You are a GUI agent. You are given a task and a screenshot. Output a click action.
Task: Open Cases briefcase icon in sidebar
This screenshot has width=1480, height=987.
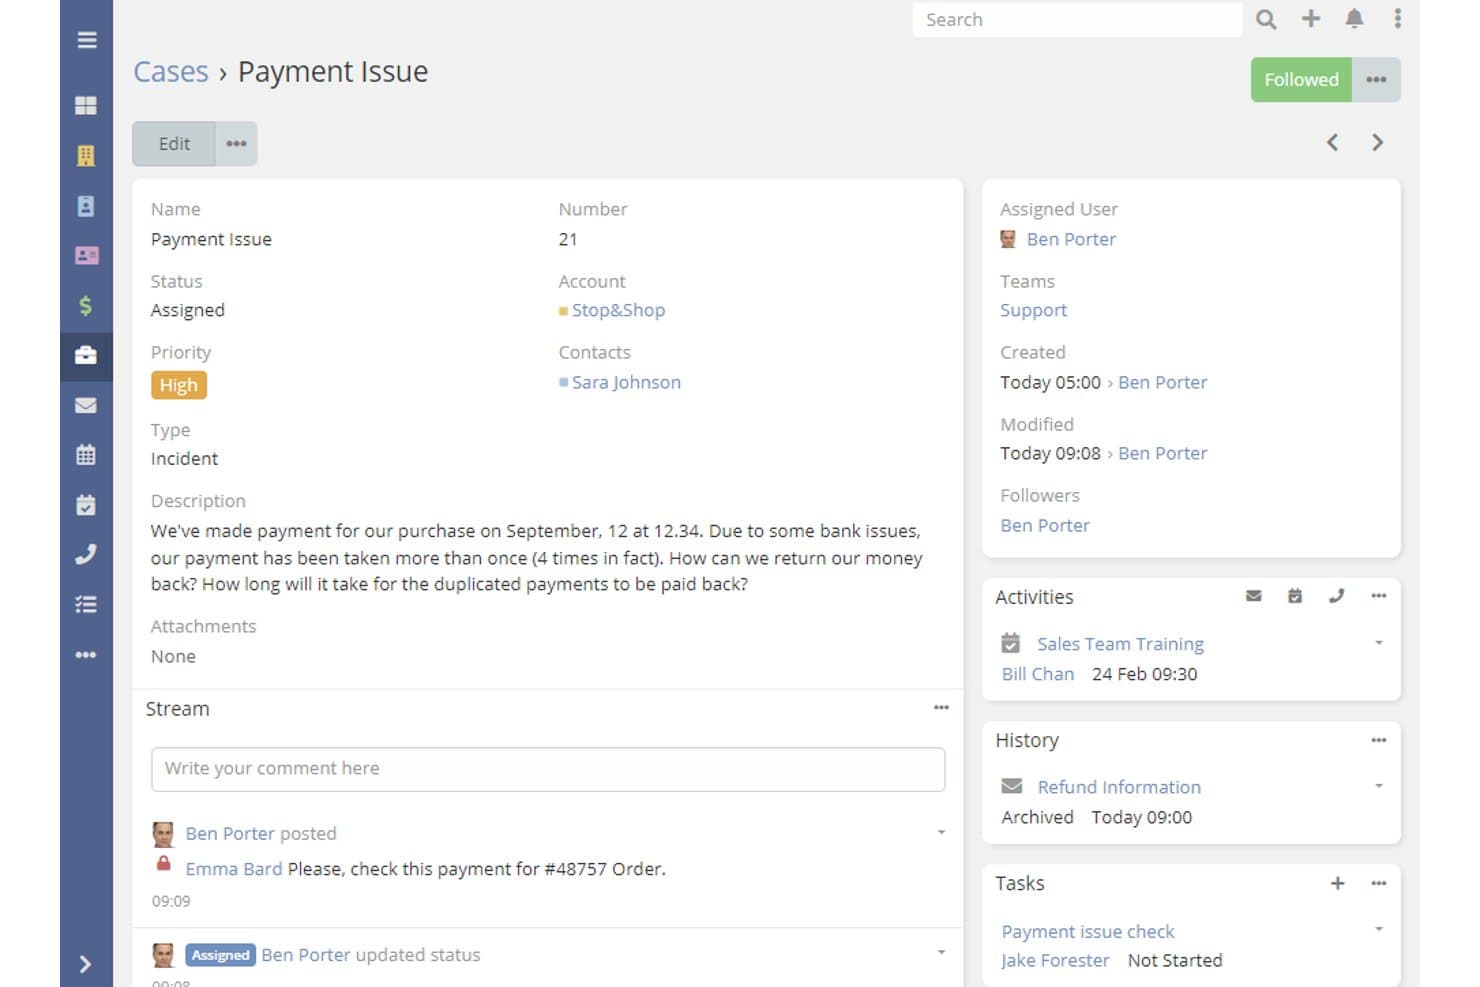click(x=86, y=355)
